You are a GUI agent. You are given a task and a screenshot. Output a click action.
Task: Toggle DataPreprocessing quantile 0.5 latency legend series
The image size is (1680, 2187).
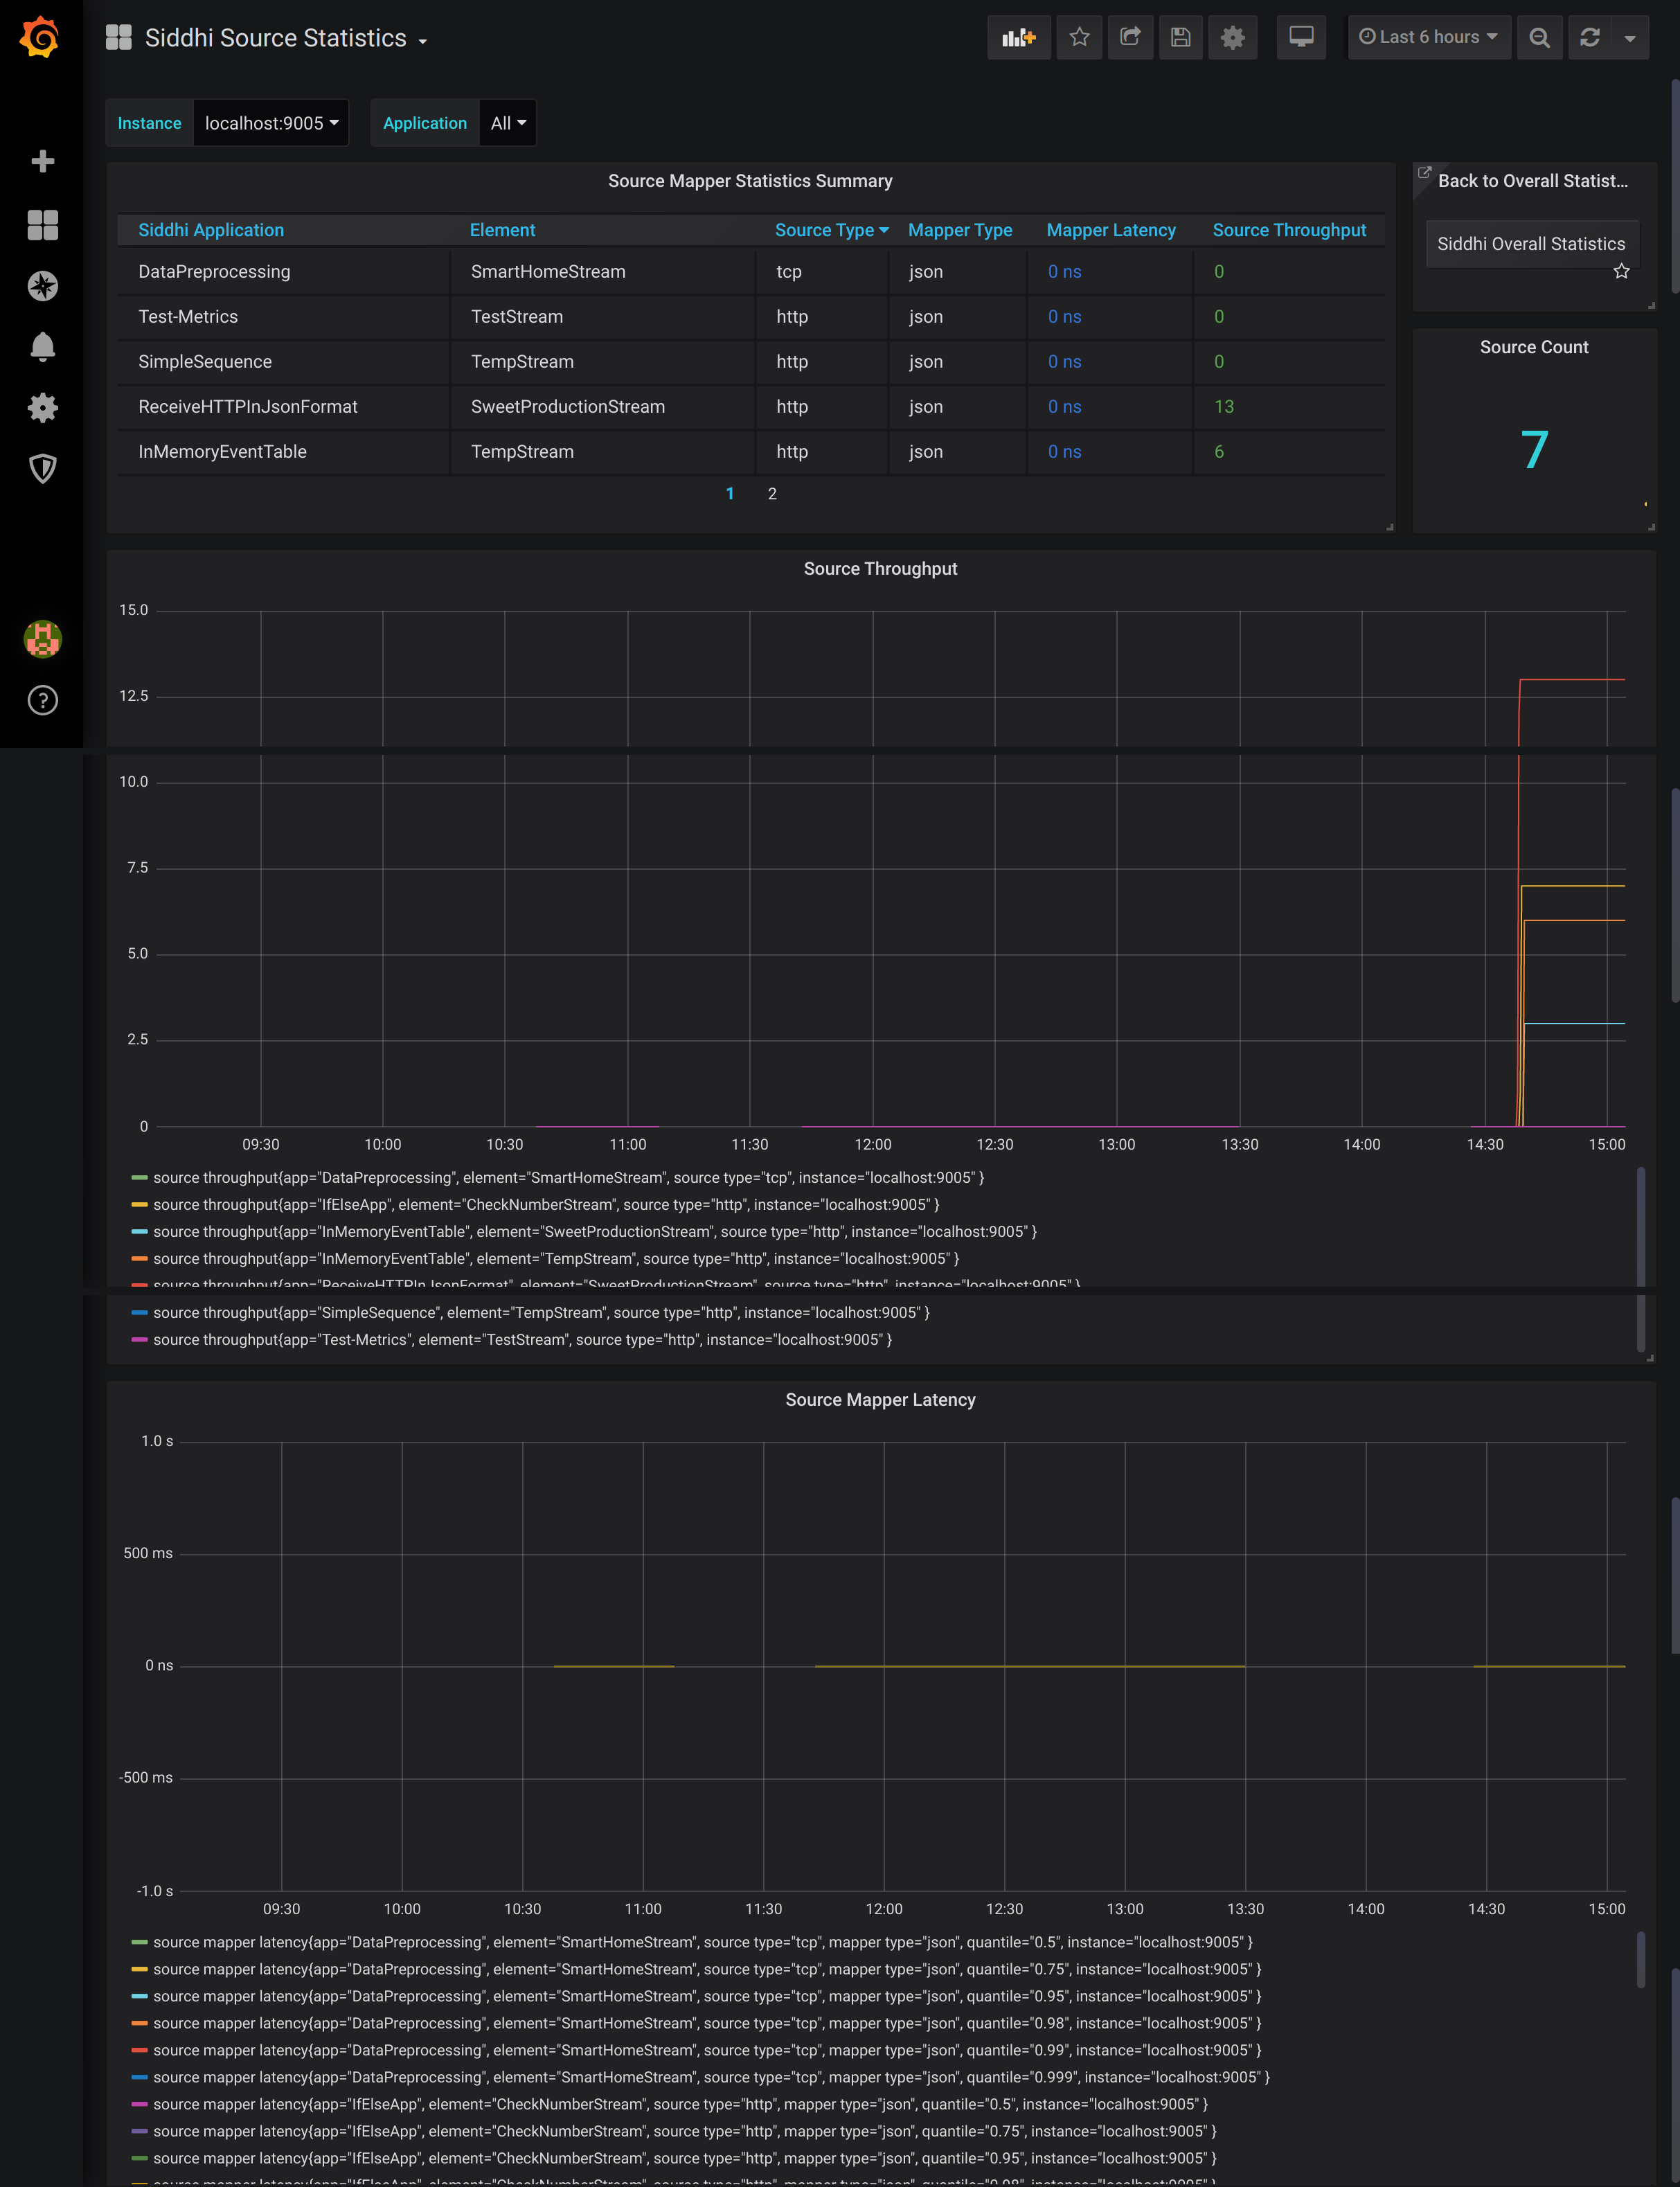(703, 1942)
